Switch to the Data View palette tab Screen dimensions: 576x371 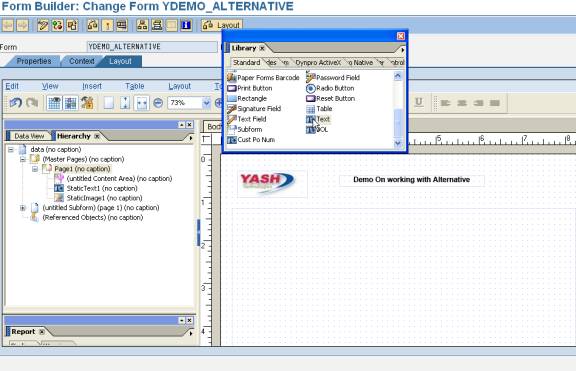tap(29, 136)
